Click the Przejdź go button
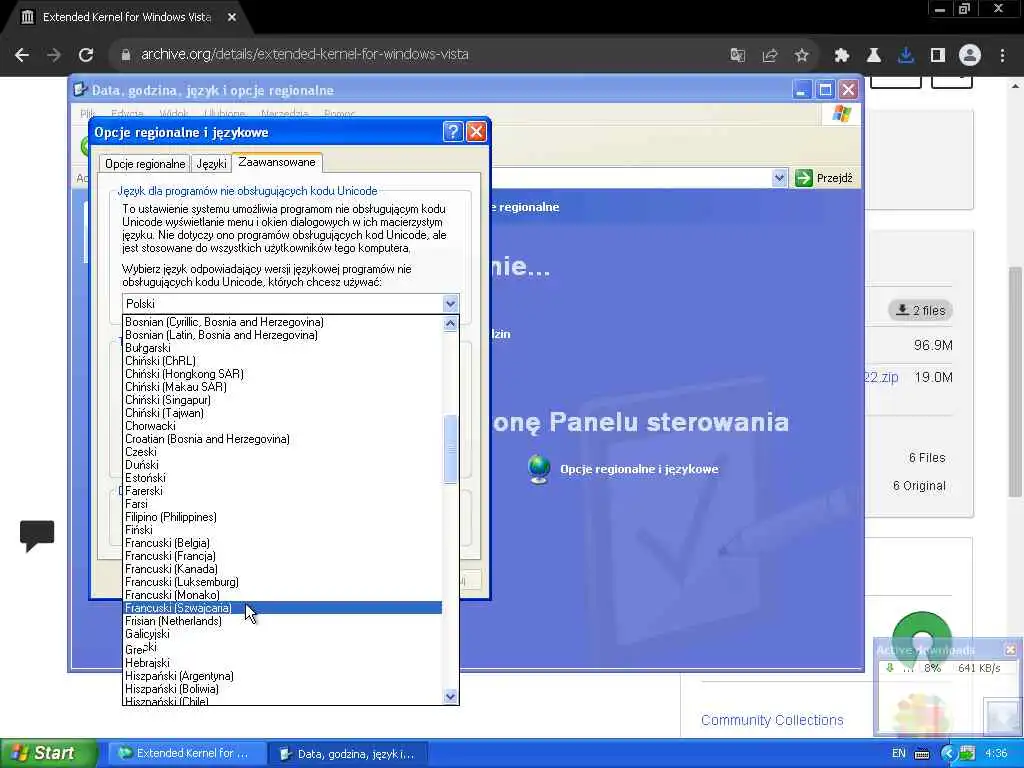Viewport: 1024px width, 768px height. point(825,178)
